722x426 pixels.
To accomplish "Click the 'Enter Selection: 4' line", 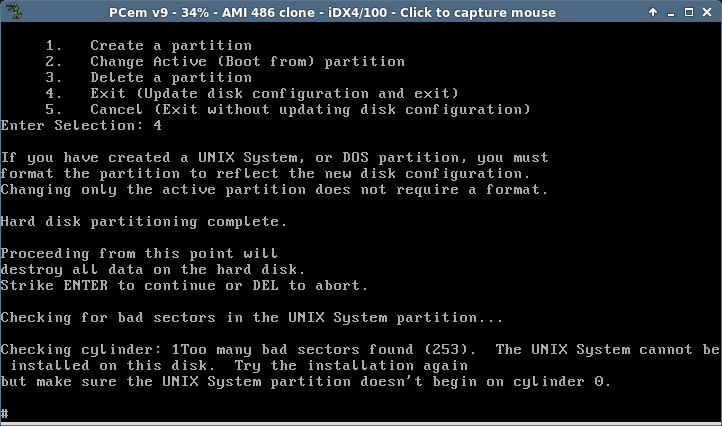I will coord(81,125).
